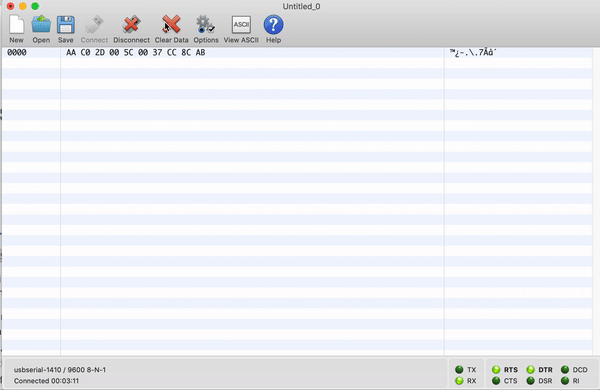Click the DCD status light
Image resolution: width=600 pixels, height=390 pixels.
(565, 369)
